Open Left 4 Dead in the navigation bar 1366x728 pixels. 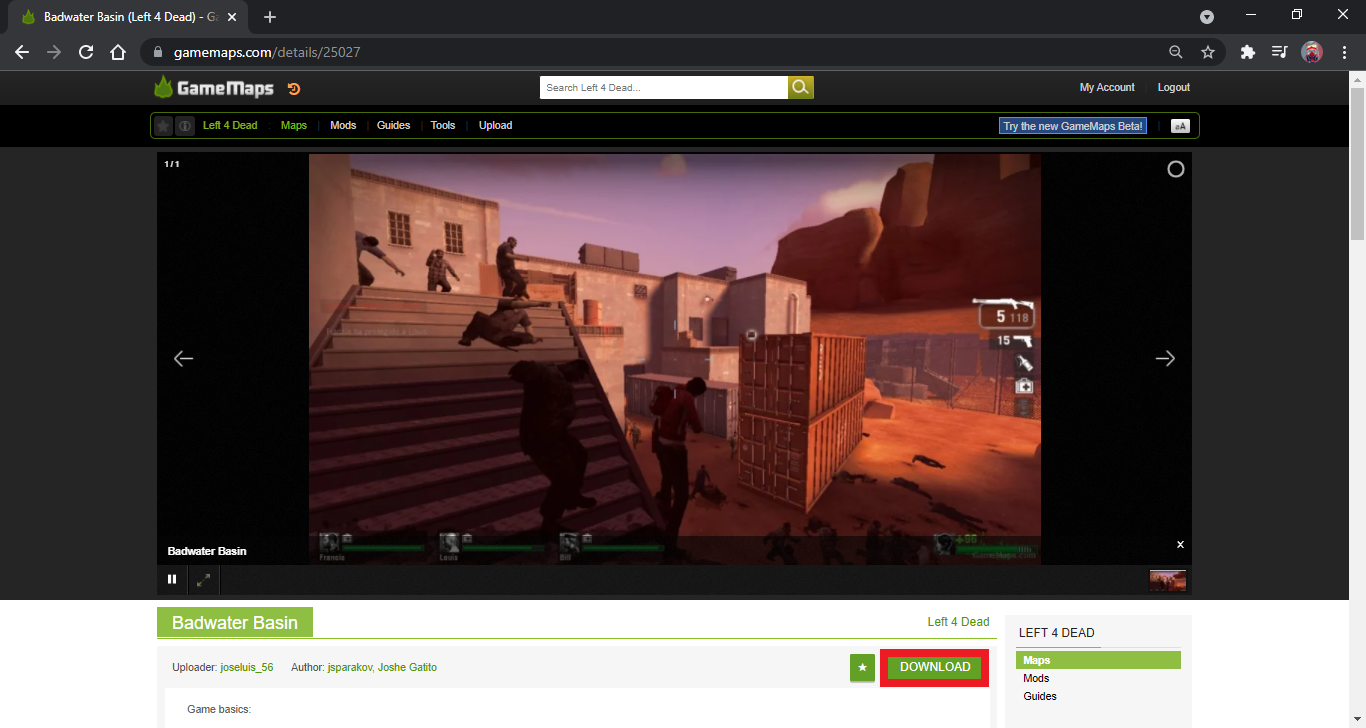click(x=230, y=126)
